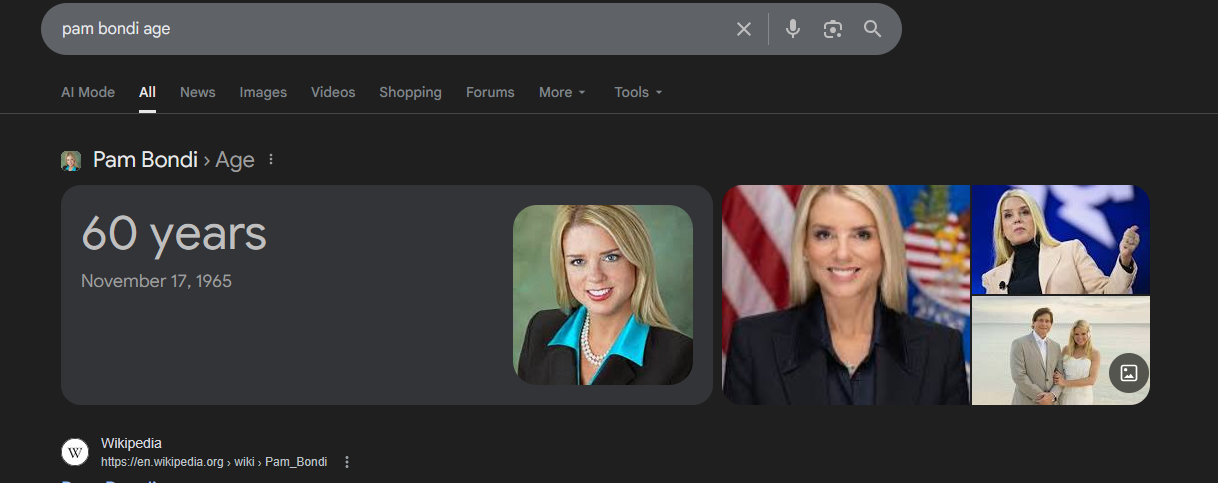Open the photo of her speaking in beige blazer
Viewport: 1218px width, 483px height.
click(1061, 239)
